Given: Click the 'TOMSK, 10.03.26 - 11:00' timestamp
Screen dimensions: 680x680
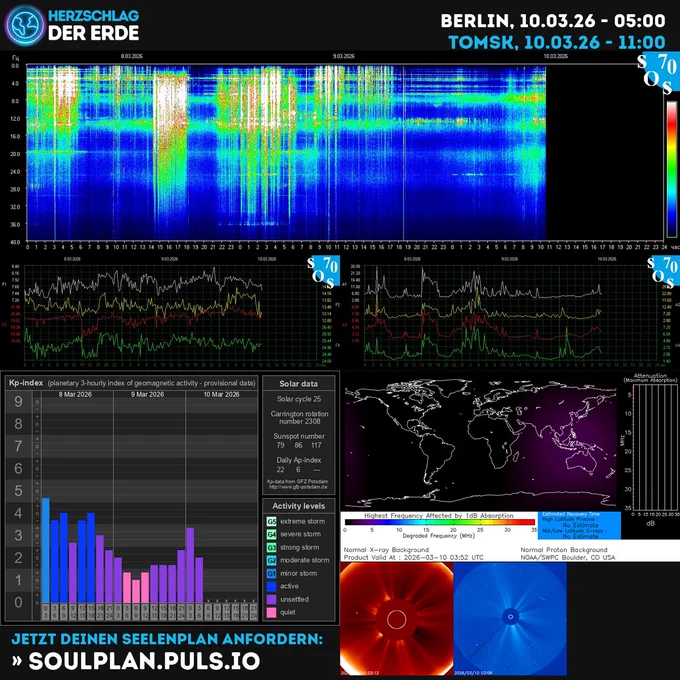Looking at the screenshot, I should [557, 42].
